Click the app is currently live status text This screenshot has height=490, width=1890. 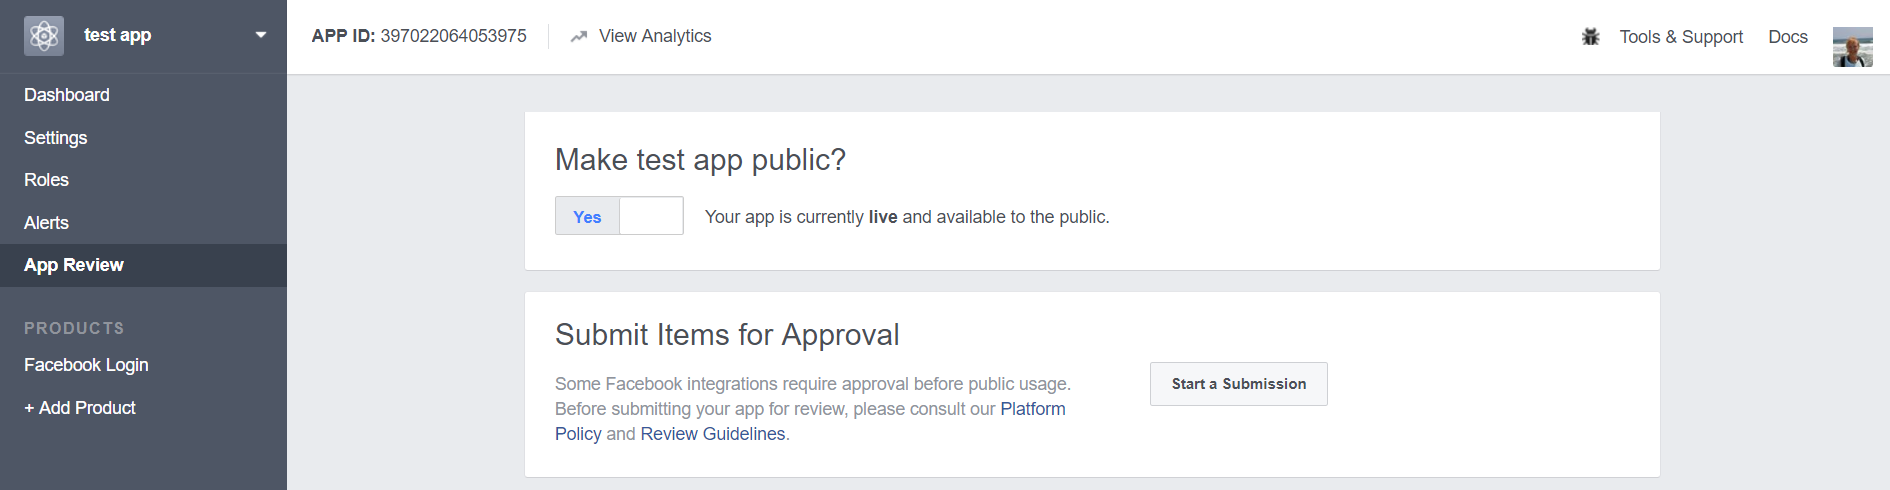(907, 217)
